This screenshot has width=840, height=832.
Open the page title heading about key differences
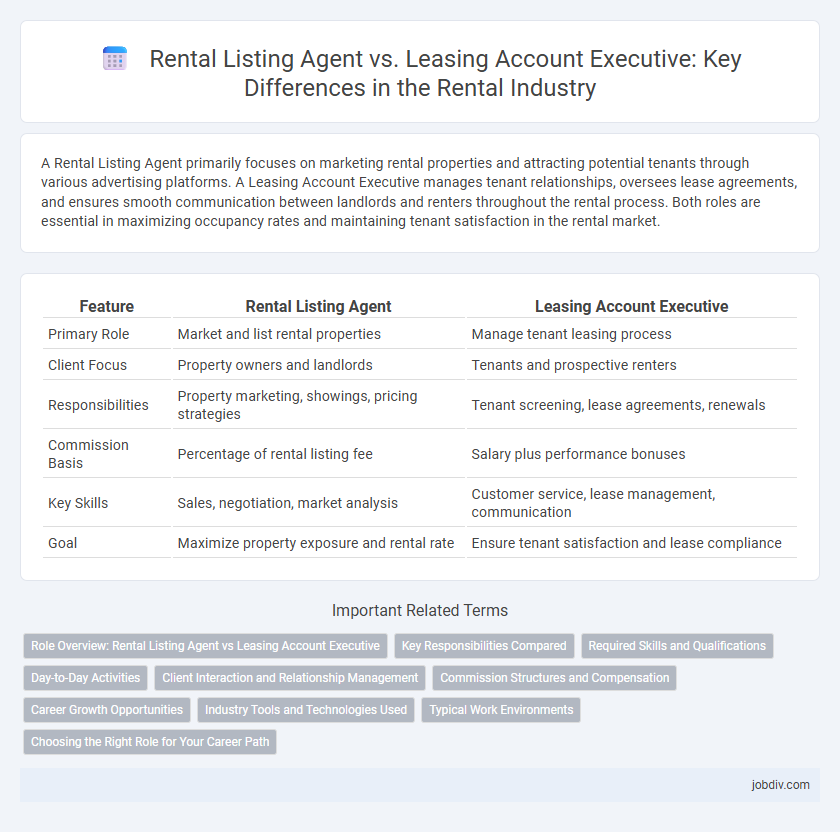pyautogui.click(x=445, y=73)
